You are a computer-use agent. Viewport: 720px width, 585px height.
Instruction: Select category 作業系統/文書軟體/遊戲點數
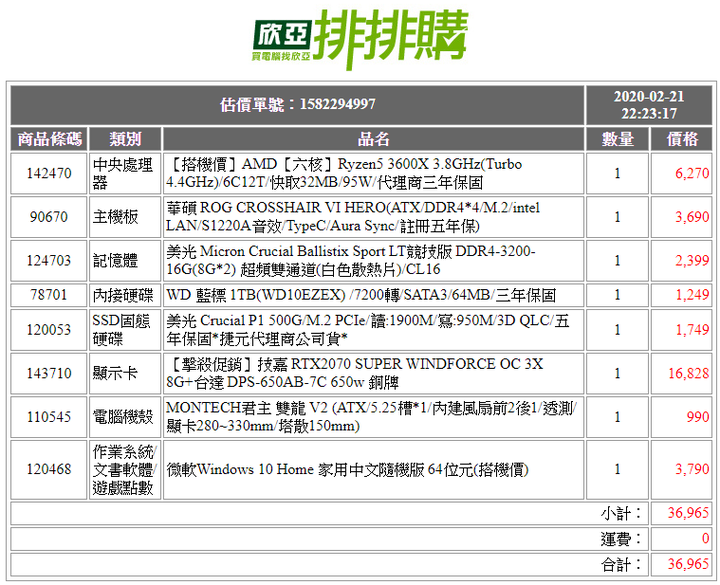[125, 469]
